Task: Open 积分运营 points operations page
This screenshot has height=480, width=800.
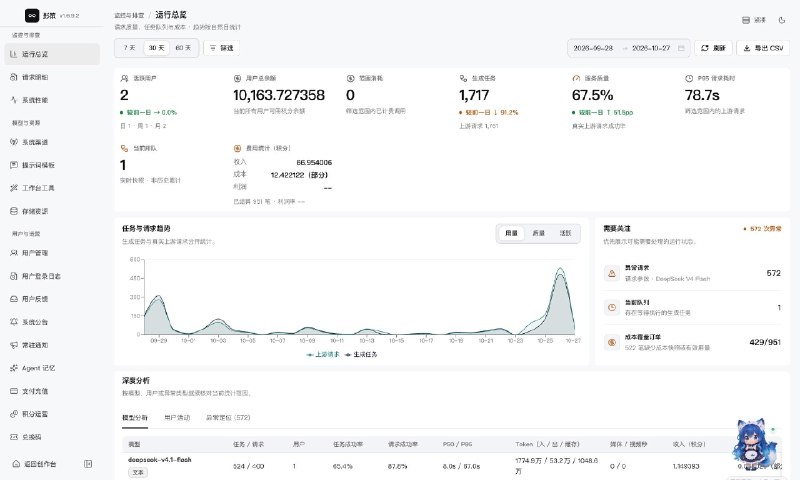Action: (52, 414)
